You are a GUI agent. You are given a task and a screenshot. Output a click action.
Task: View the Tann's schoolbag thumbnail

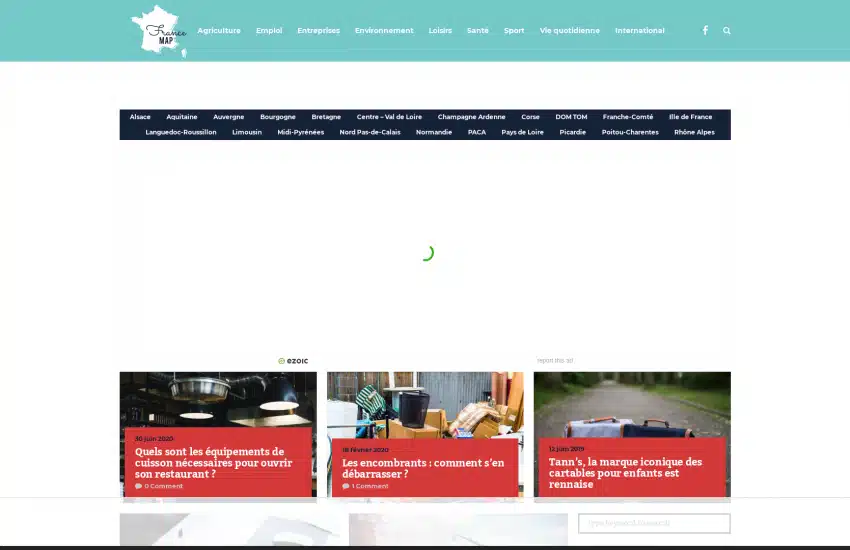pos(632,404)
